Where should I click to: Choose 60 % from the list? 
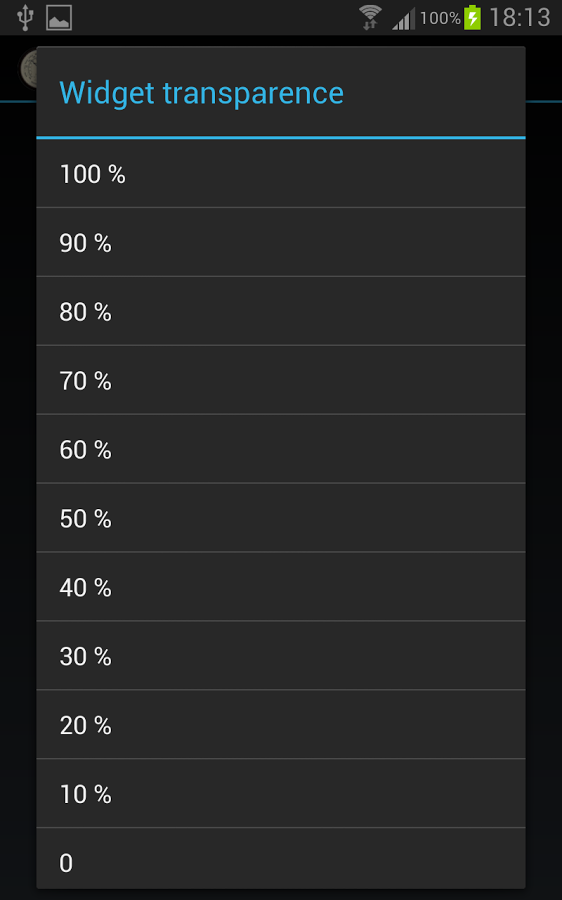point(281,449)
